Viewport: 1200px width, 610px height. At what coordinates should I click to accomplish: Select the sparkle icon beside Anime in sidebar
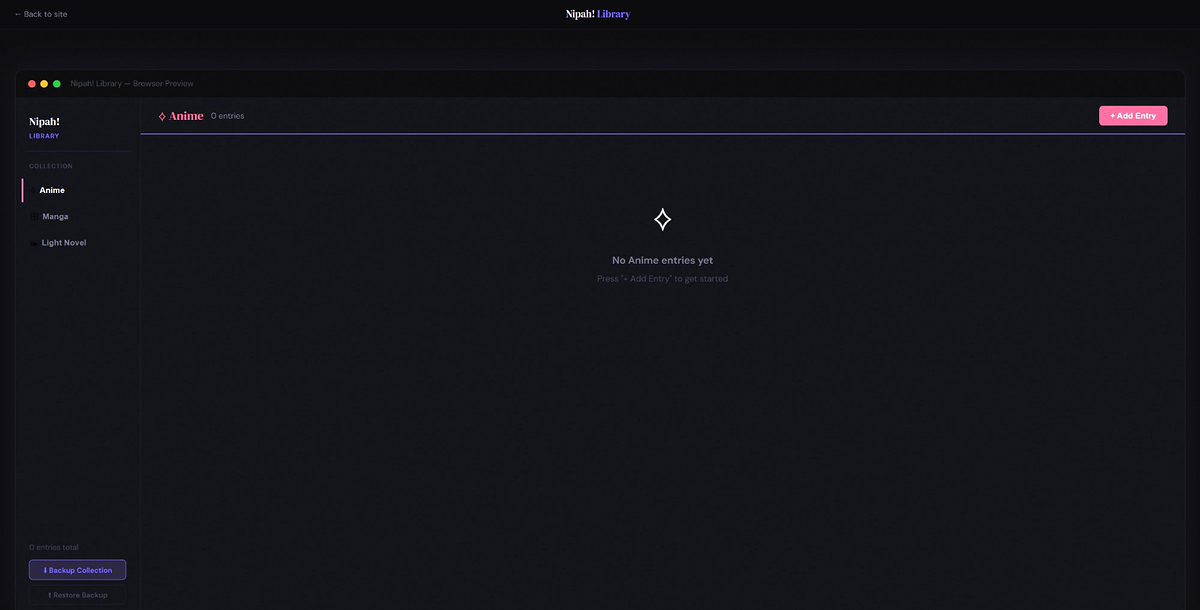[x=33, y=190]
